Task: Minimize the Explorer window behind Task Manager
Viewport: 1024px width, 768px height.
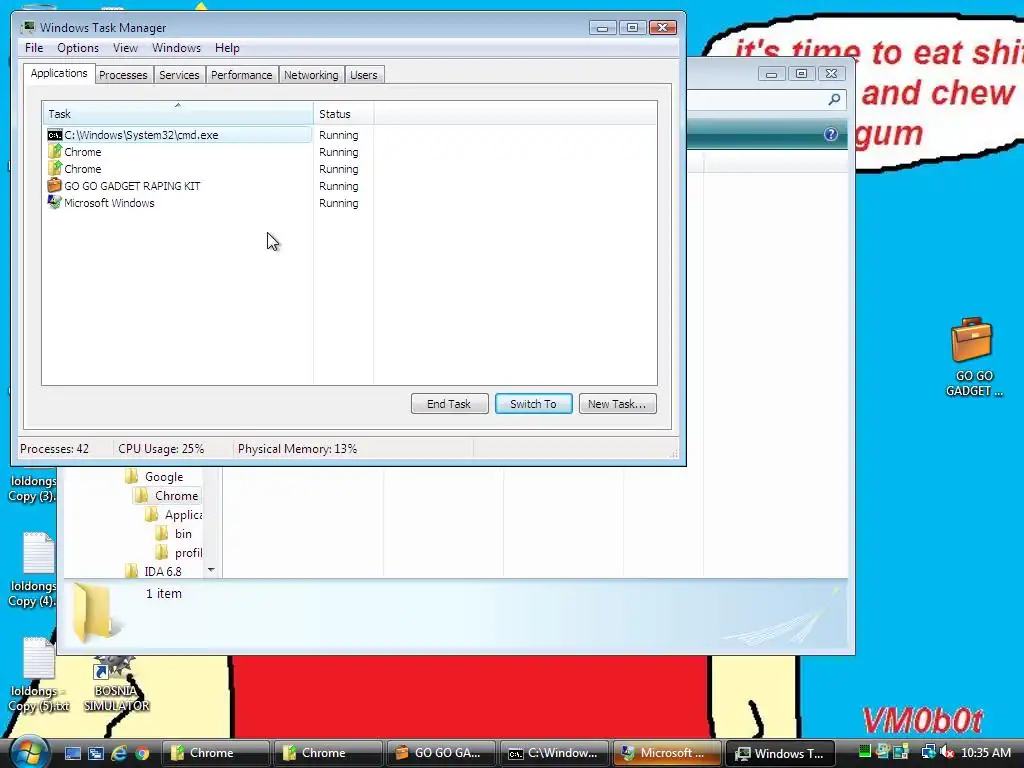Action: (771, 74)
